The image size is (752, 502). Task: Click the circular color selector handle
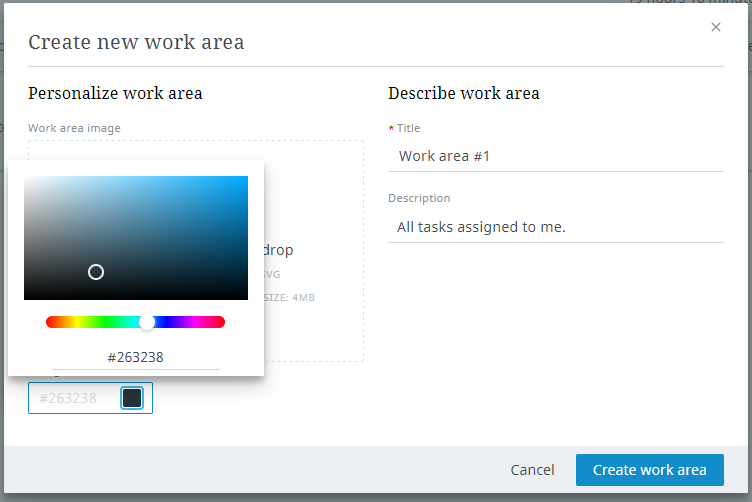coord(96,272)
